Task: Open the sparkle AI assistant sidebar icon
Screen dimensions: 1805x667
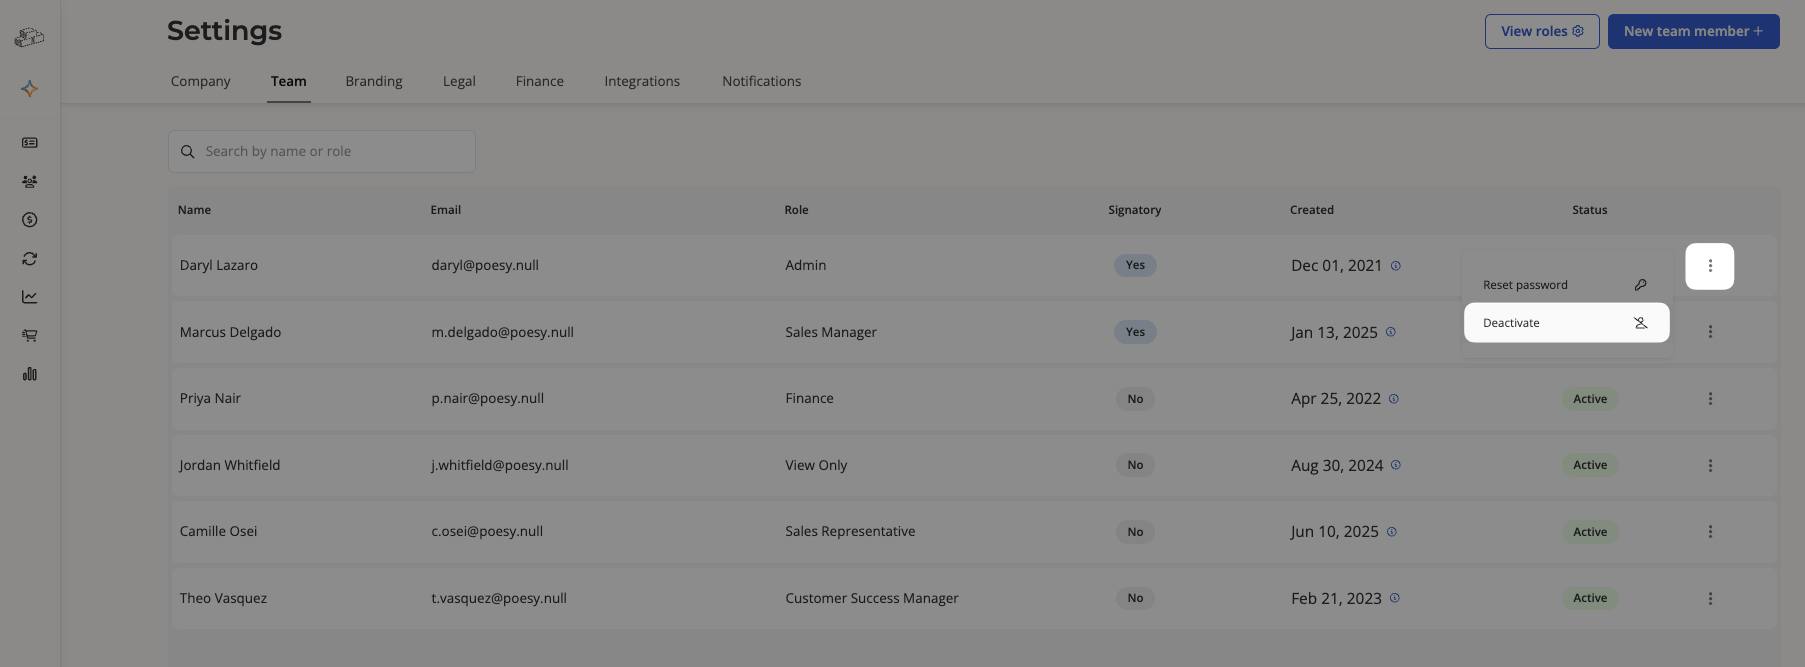Action: pos(30,89)
